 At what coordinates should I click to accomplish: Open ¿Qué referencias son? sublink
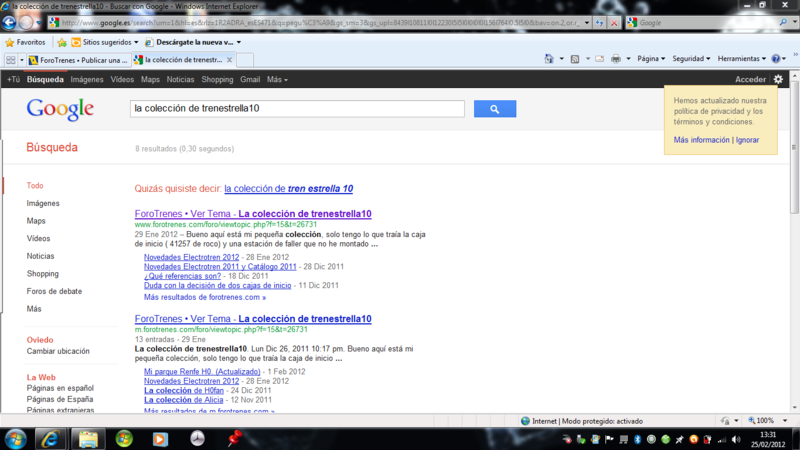[x=182, y=276]
